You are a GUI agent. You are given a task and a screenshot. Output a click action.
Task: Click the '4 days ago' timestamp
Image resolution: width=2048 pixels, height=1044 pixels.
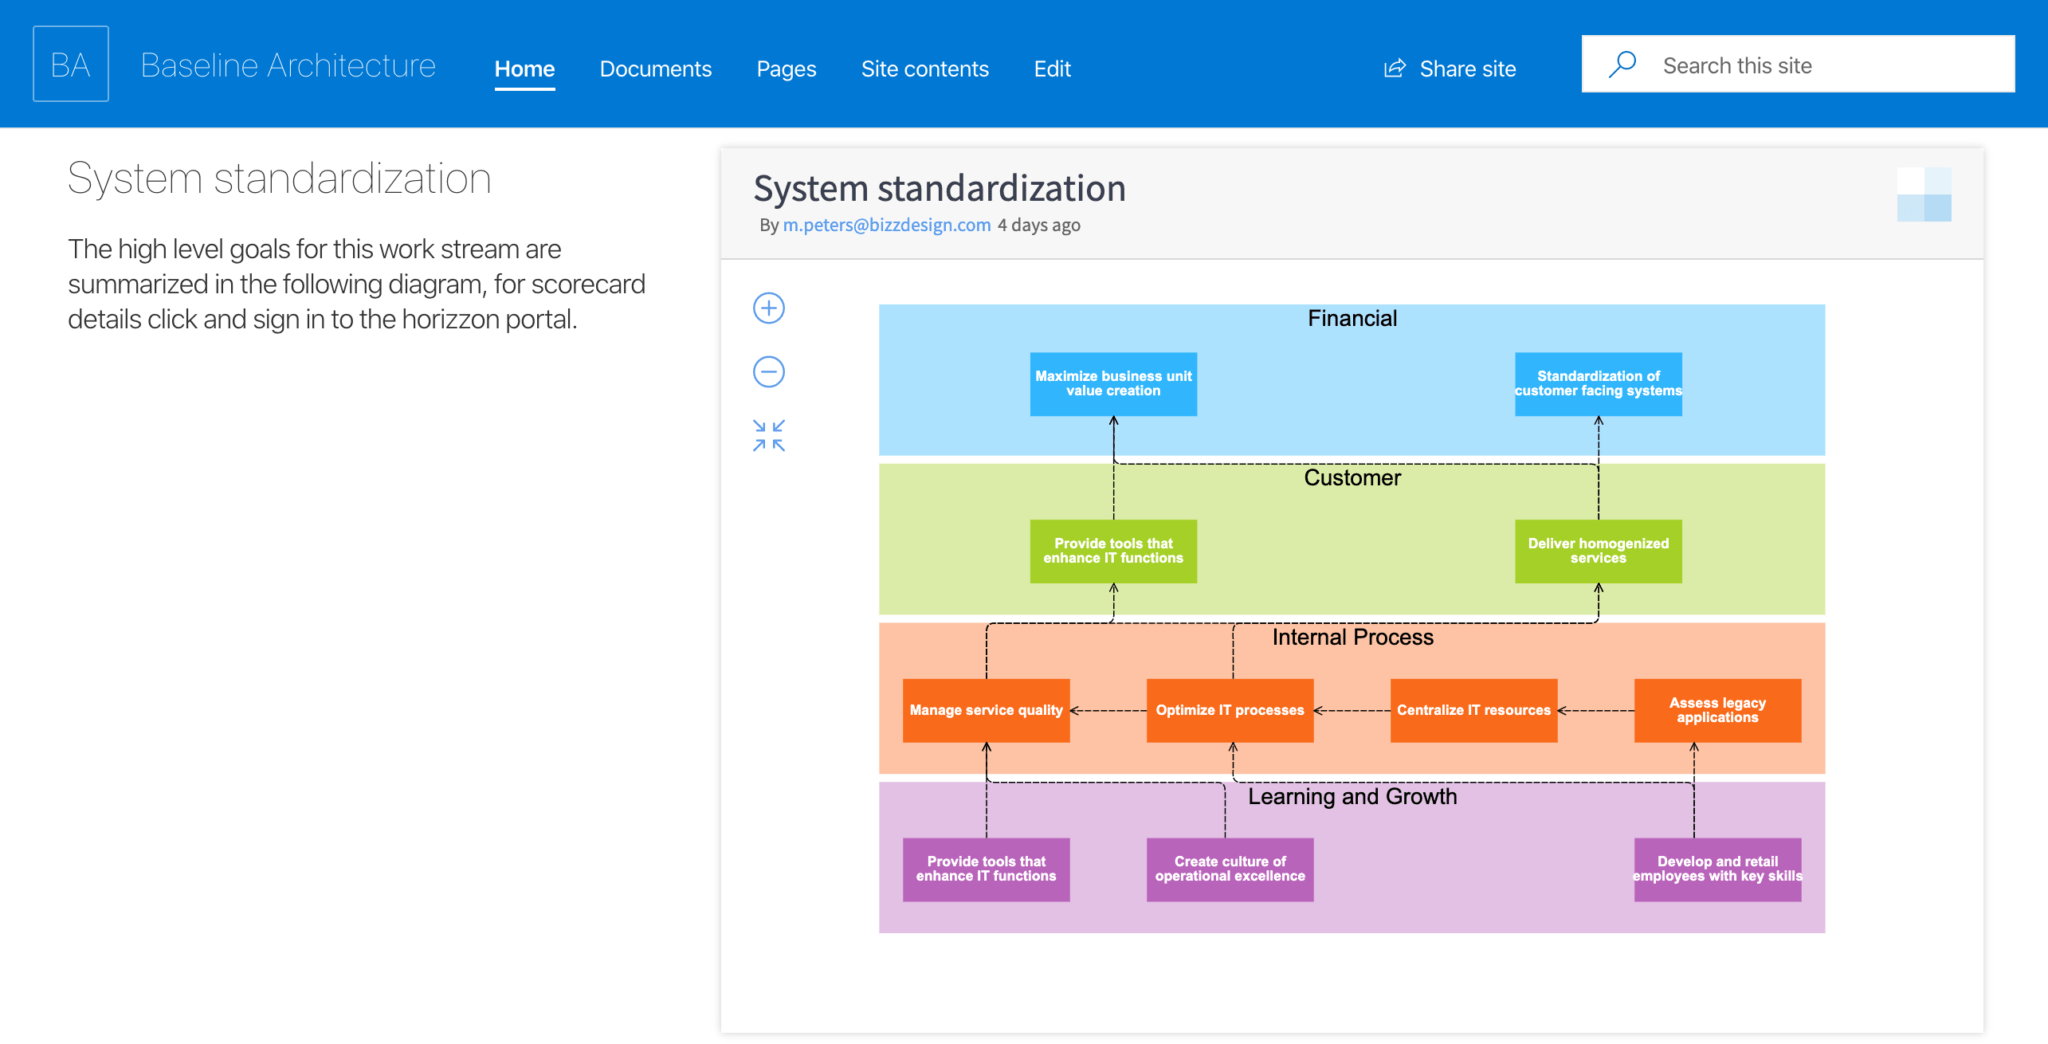point(1039,225)
